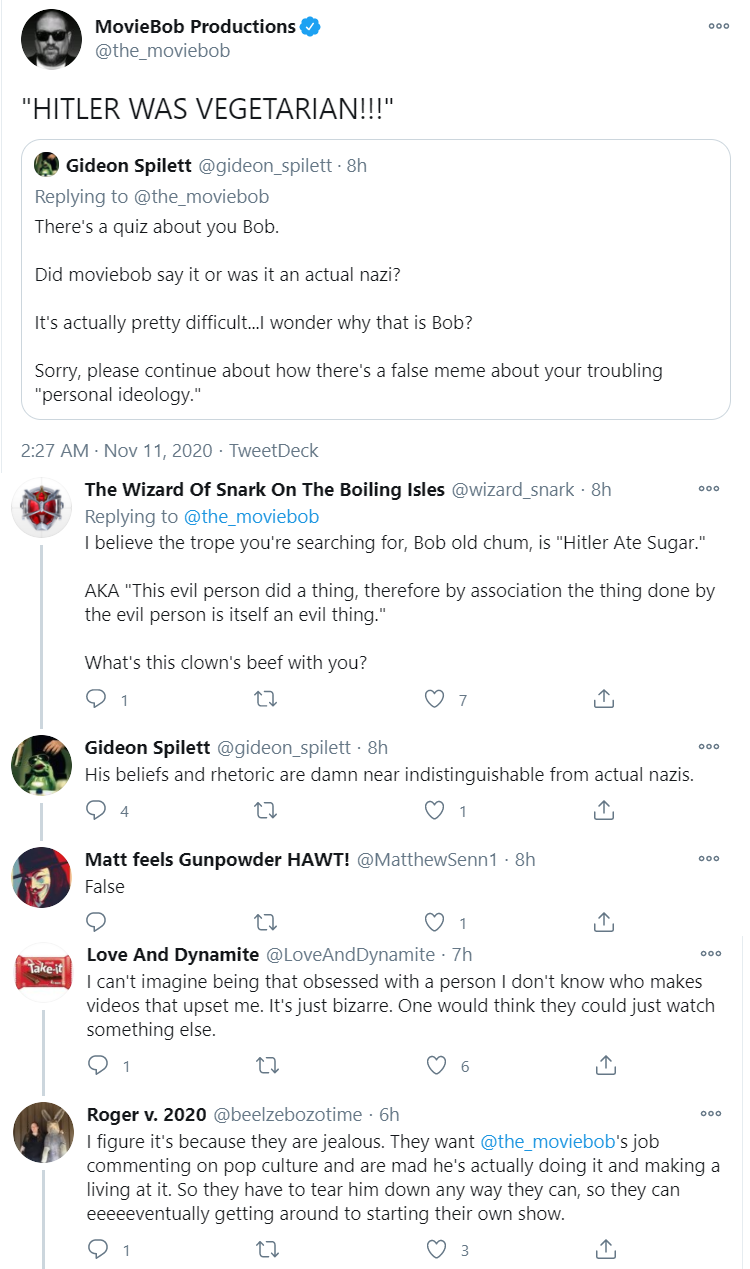
Task: Reply to Gideon Spilett's indistinguishable comment
Action: click(x=97, y=810)
